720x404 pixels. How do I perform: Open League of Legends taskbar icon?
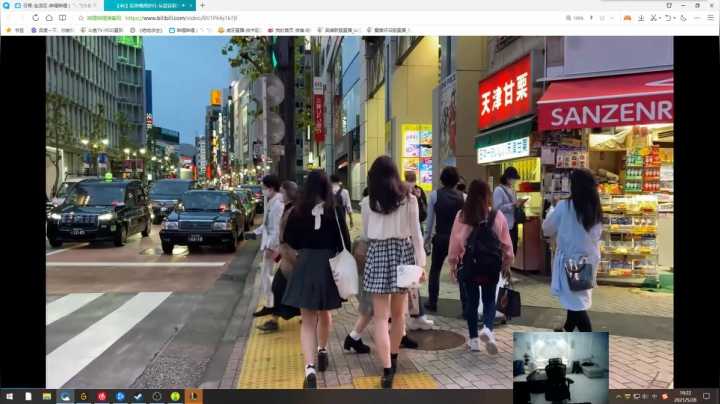[x=193, y=396]
